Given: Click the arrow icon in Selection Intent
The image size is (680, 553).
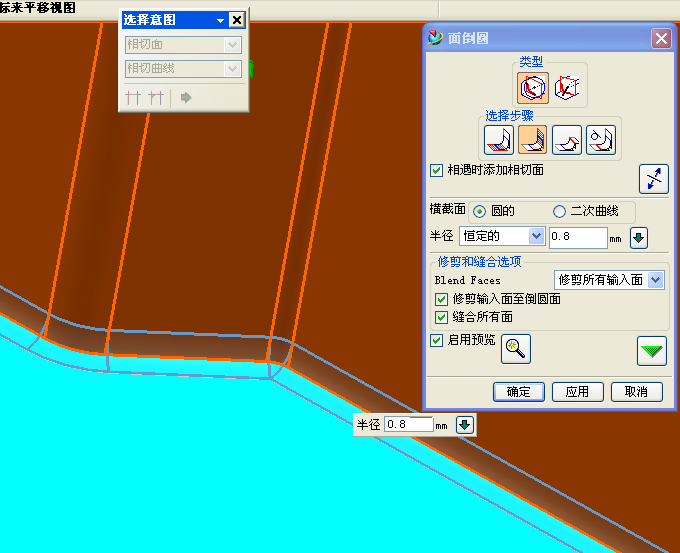Looking at the screenshot, I should point(186,98).
